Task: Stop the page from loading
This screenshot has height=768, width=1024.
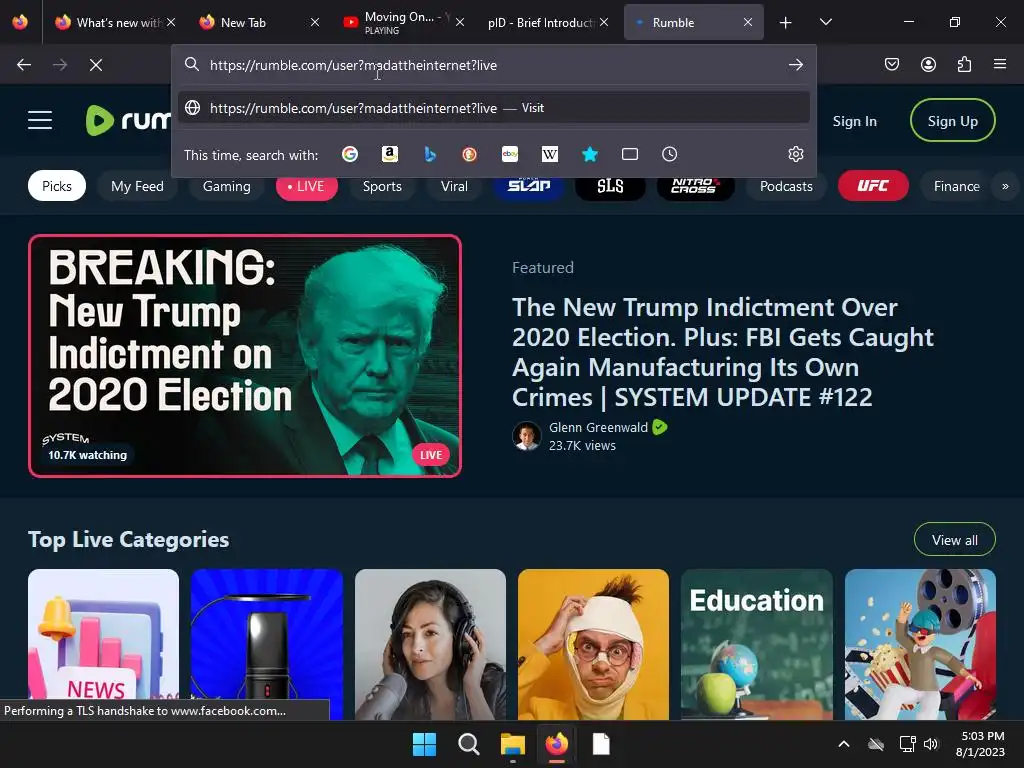Action: click(96, 65)
